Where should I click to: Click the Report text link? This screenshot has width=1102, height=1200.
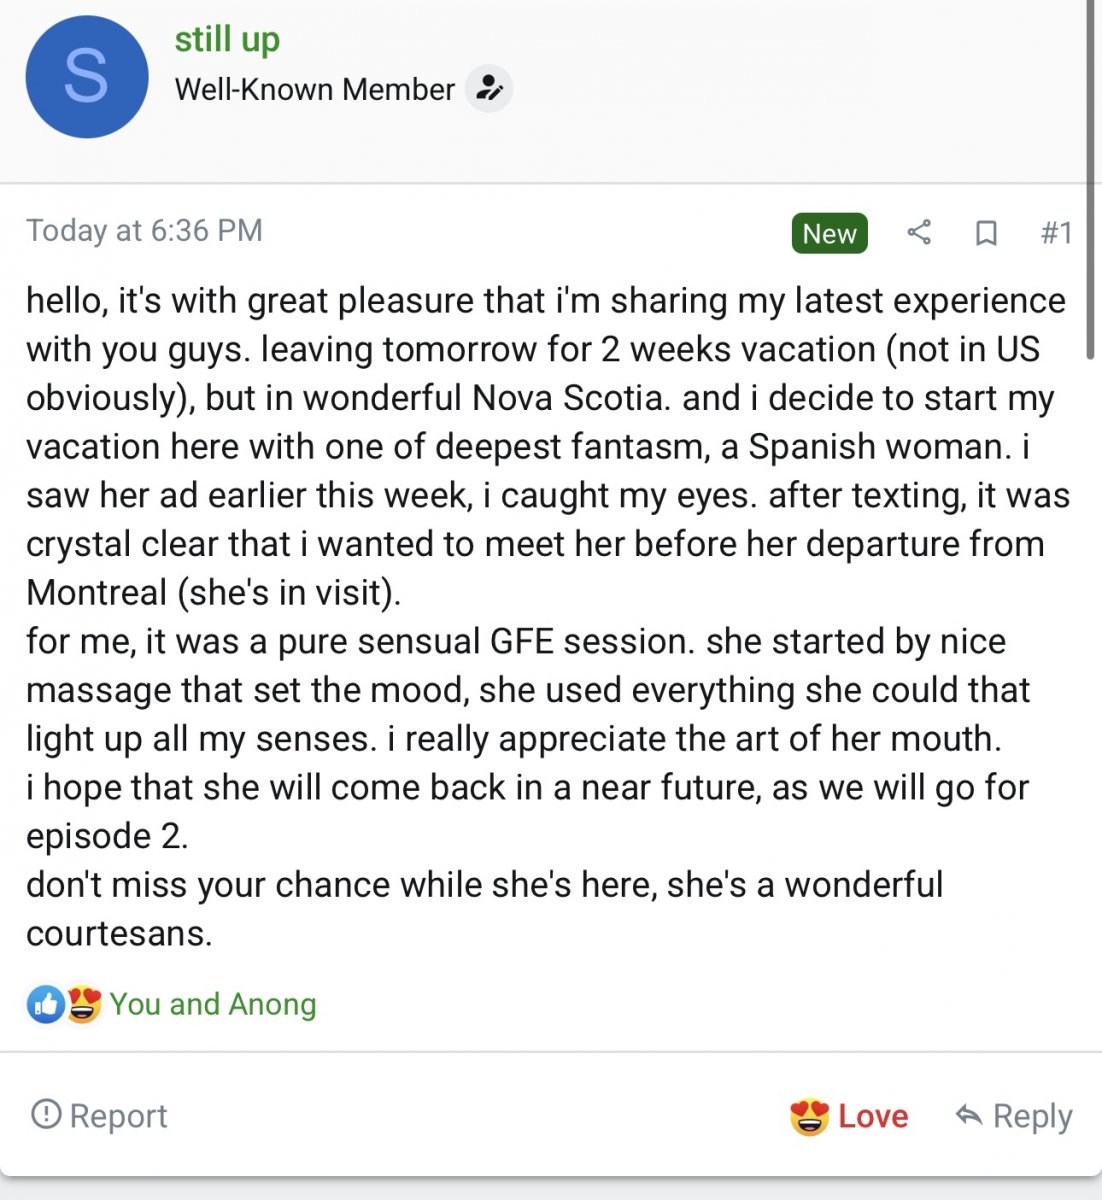pyautogui.click(x=119, y=1116)
